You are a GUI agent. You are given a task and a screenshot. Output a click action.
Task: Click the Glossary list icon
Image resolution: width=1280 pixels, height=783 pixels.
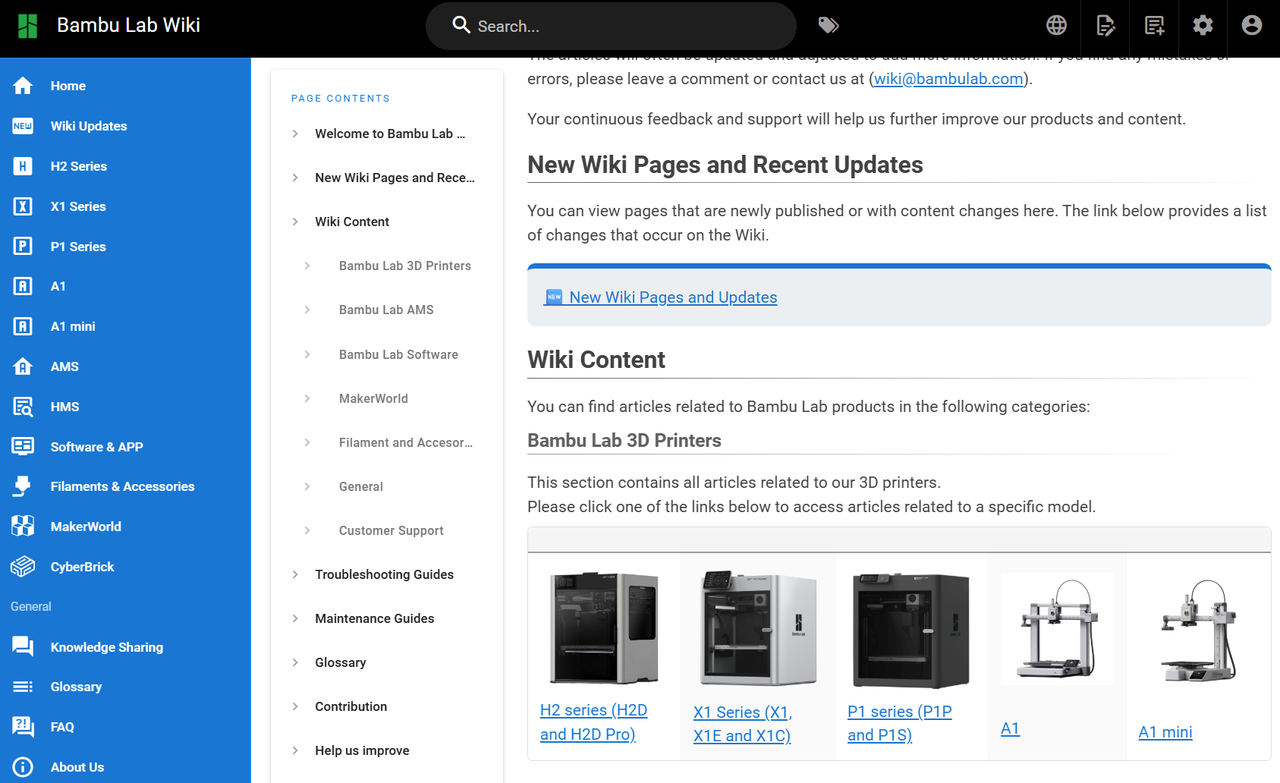click(23, 687)
